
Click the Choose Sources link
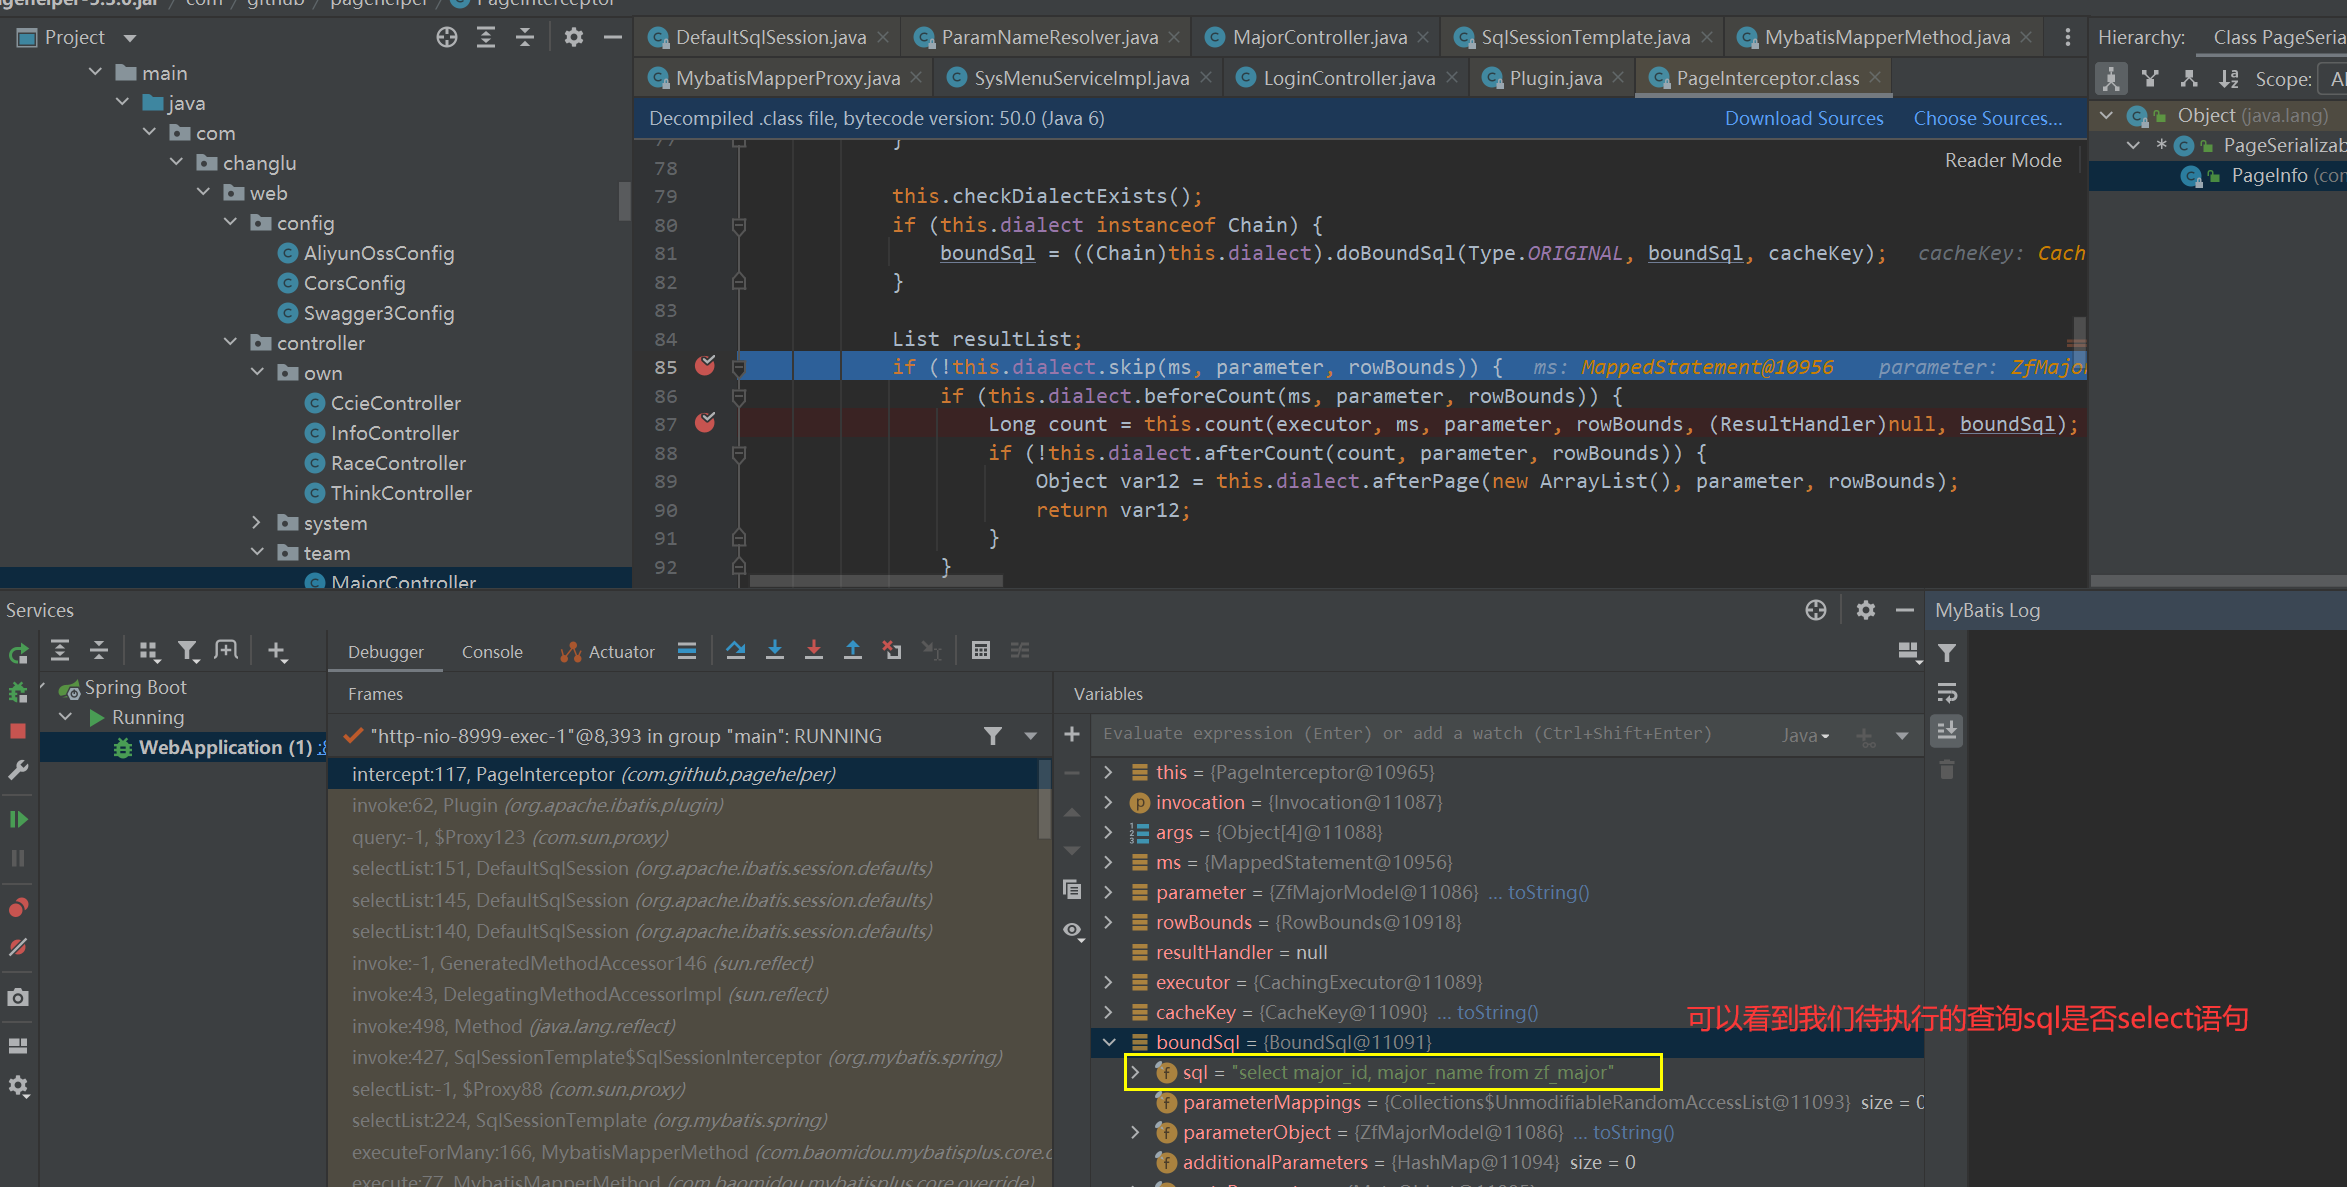click(1987, 118)
